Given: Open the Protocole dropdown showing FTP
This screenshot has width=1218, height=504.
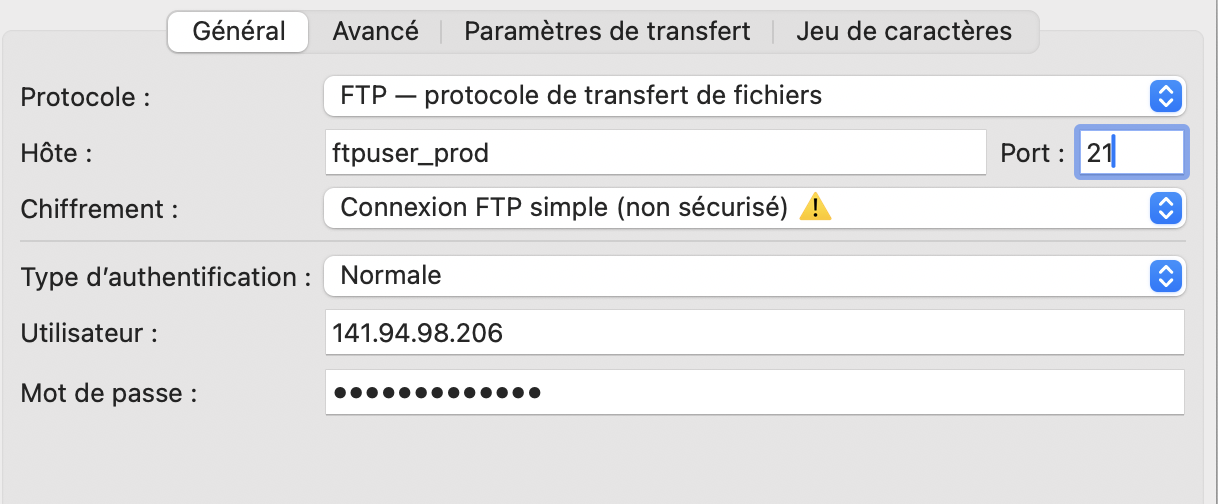Looking at the screenshot, I should point(740,96).
